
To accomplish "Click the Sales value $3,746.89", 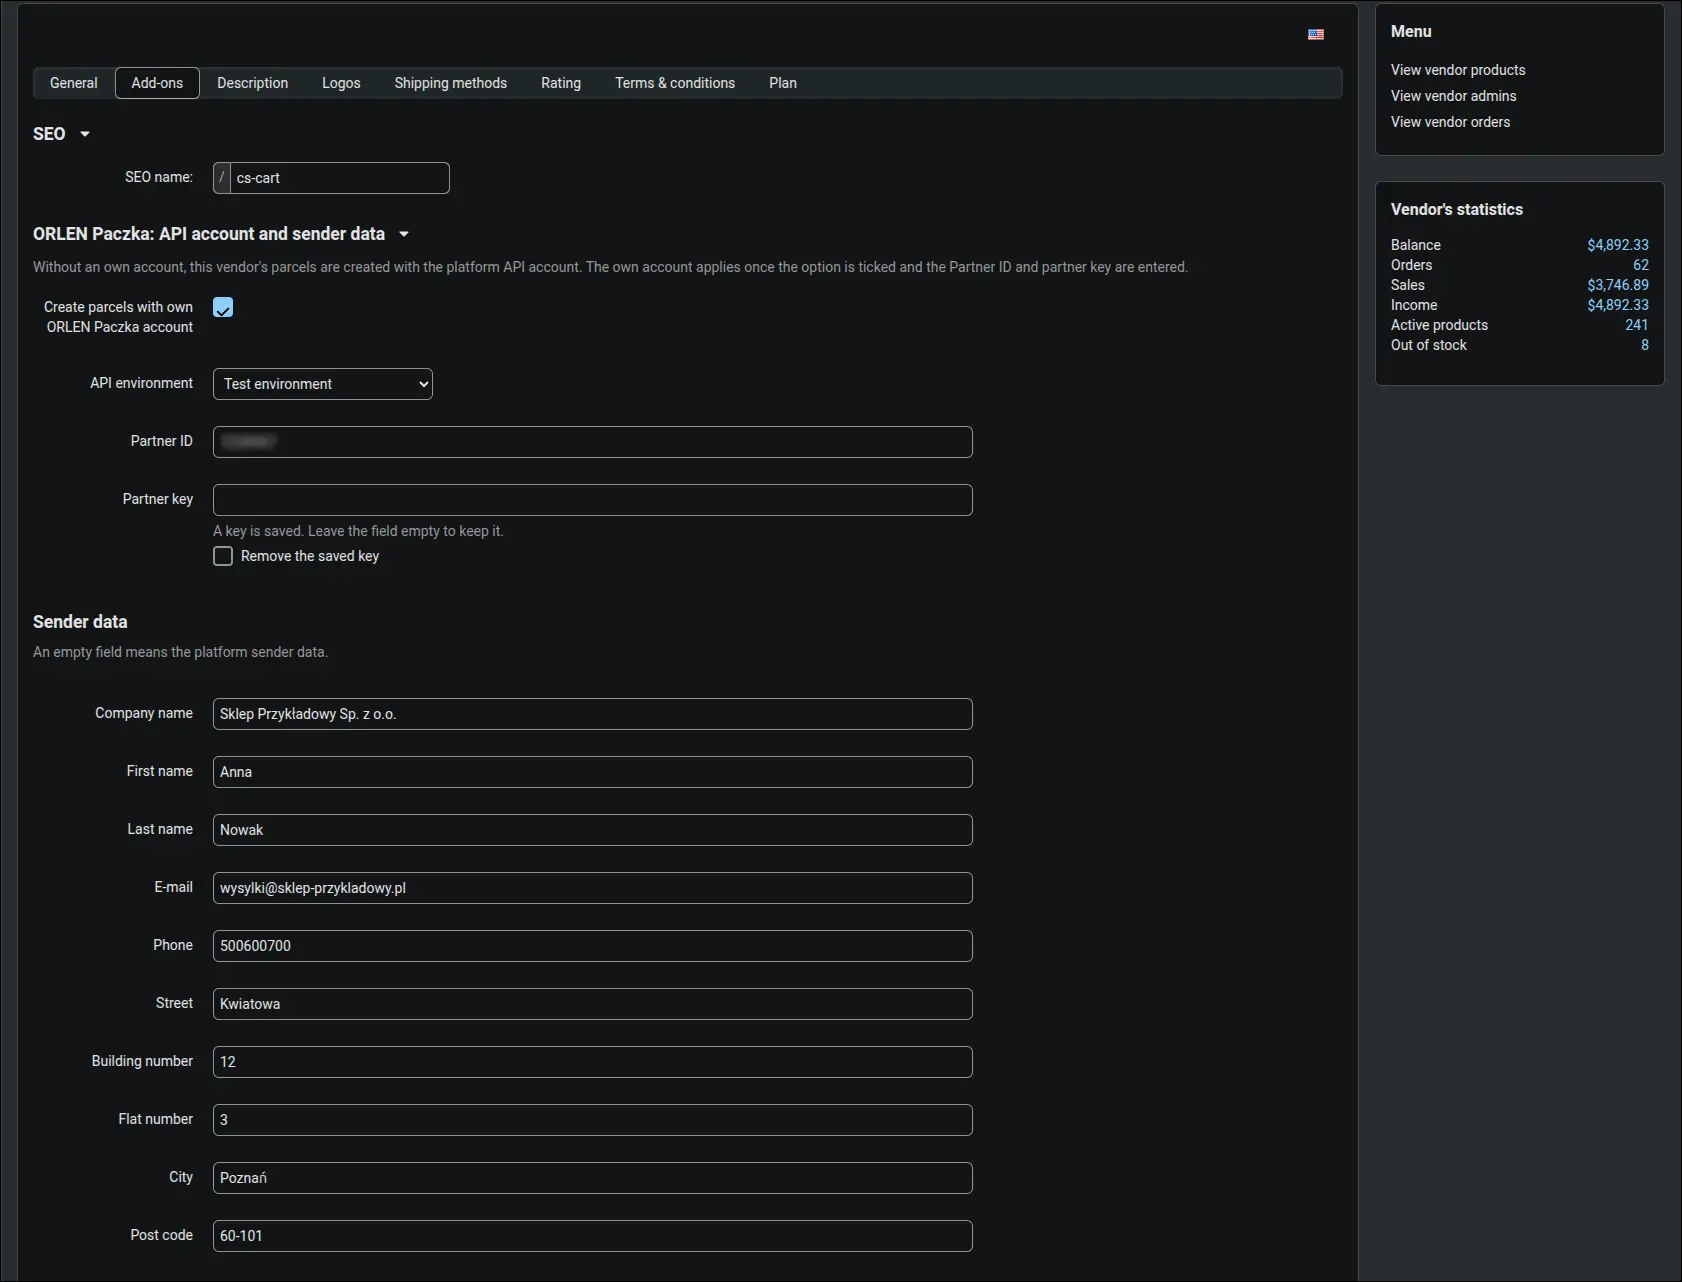I will point(1618,285).
